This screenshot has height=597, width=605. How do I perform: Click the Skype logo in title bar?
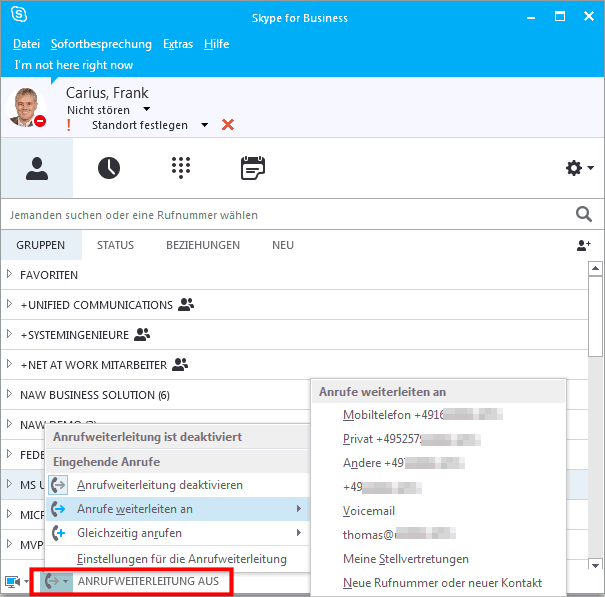(x=19, y=15)
